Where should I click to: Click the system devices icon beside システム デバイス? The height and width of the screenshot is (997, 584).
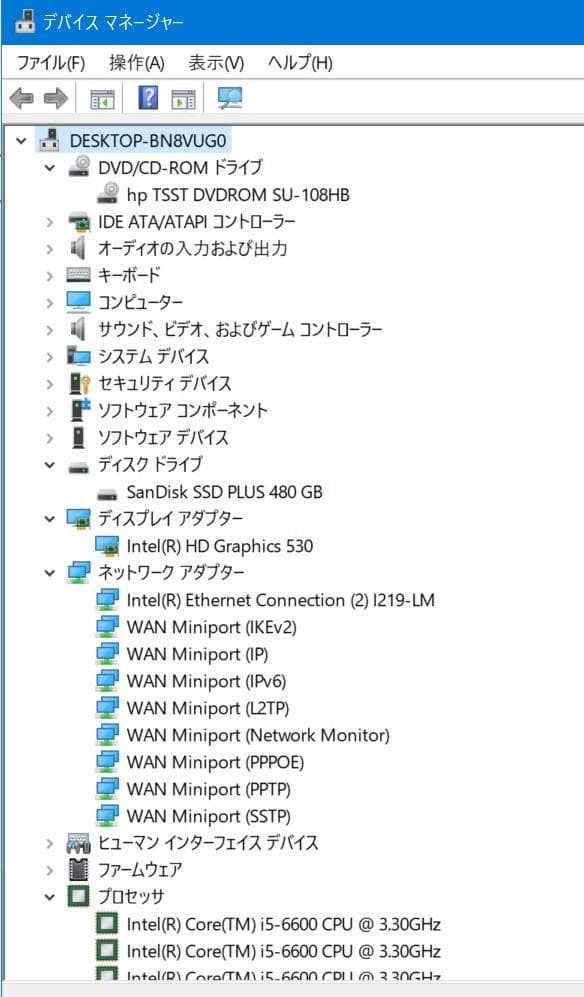point(79,356)
